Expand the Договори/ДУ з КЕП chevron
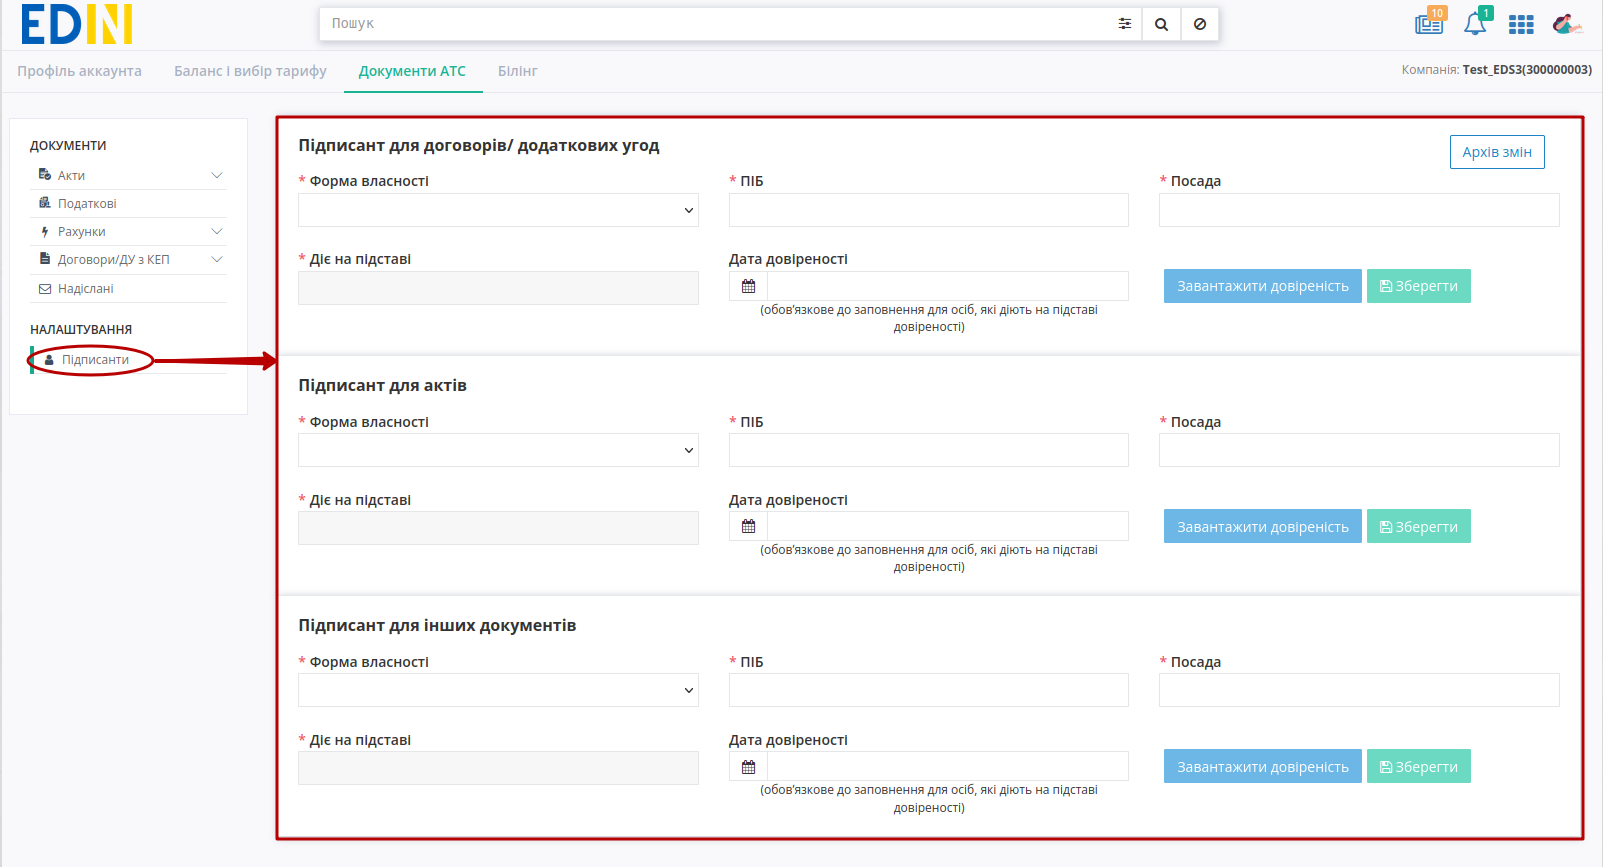This screenshot has width=1603, height=867. (217, 259)
